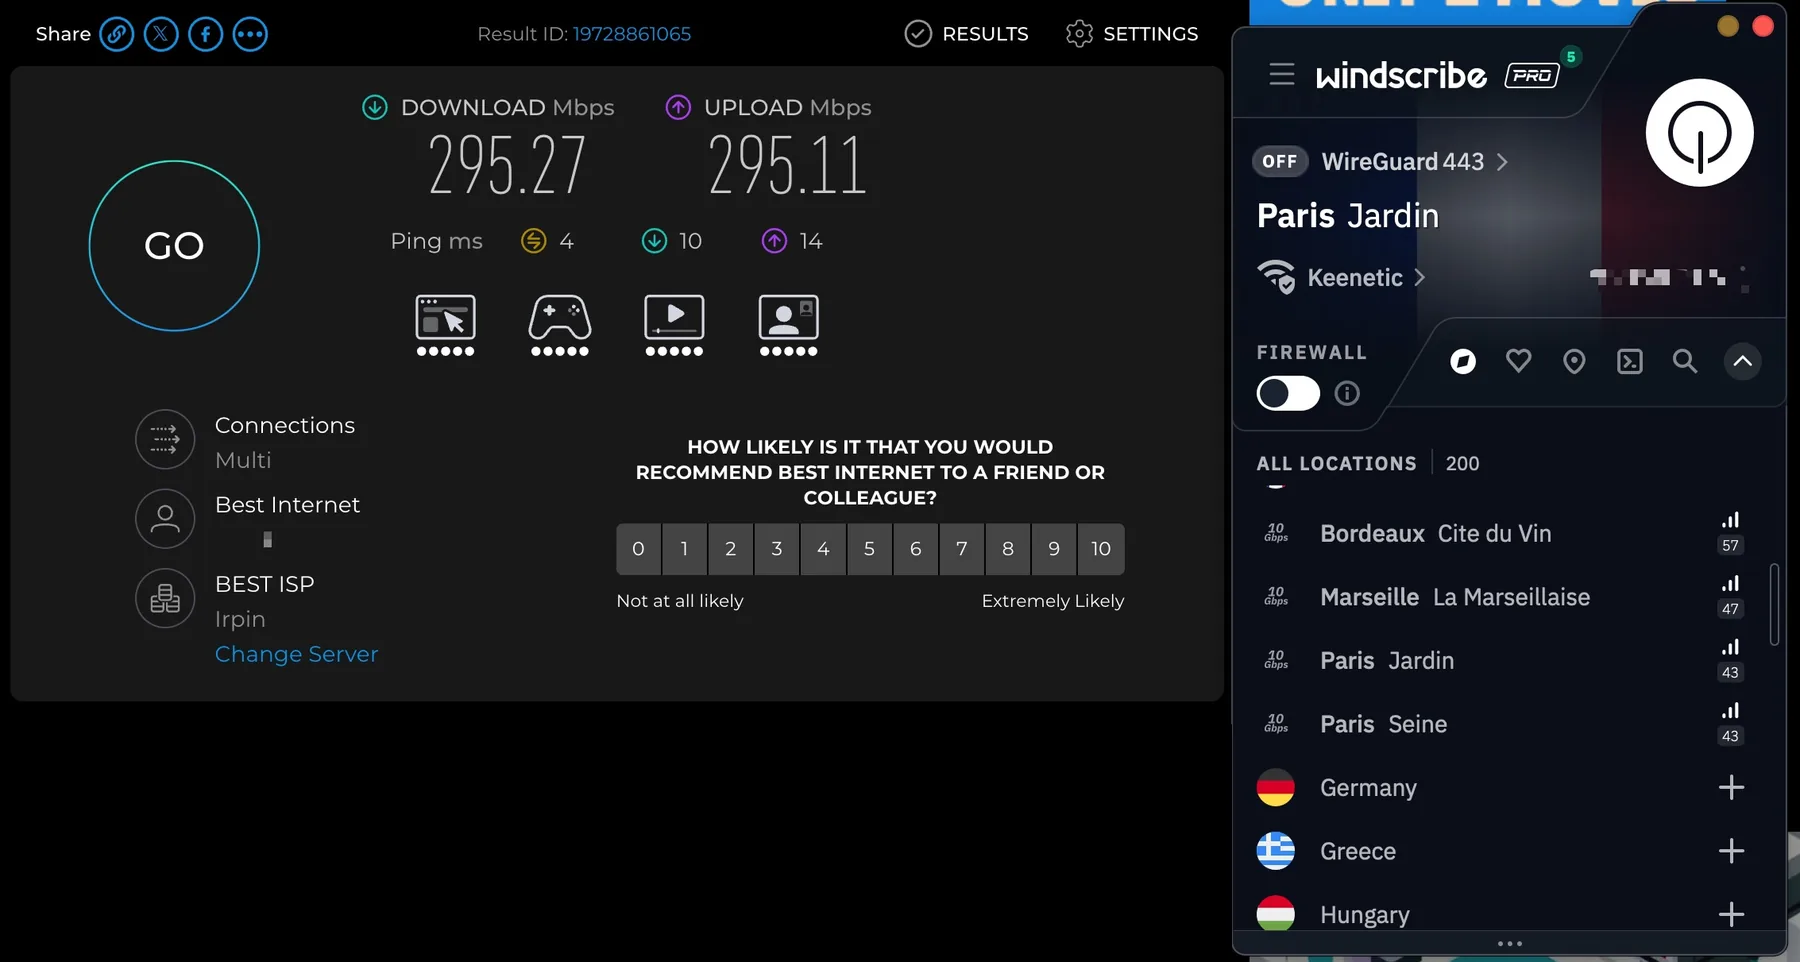Image resolution: width=1800 pixels, height=962 pixels.
Task: Rate recommendation score 5
Action: click(869, 549)
